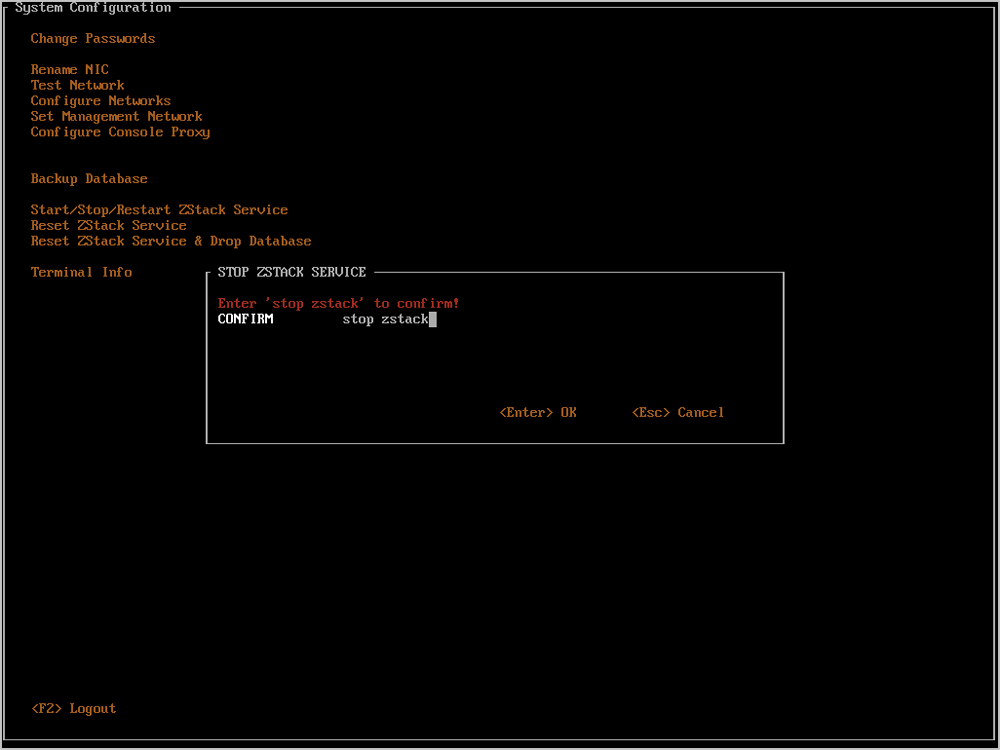Select Reset ZStack Service & Drop Database
The height and width of the screenshot is (750, 1000).
171,241
